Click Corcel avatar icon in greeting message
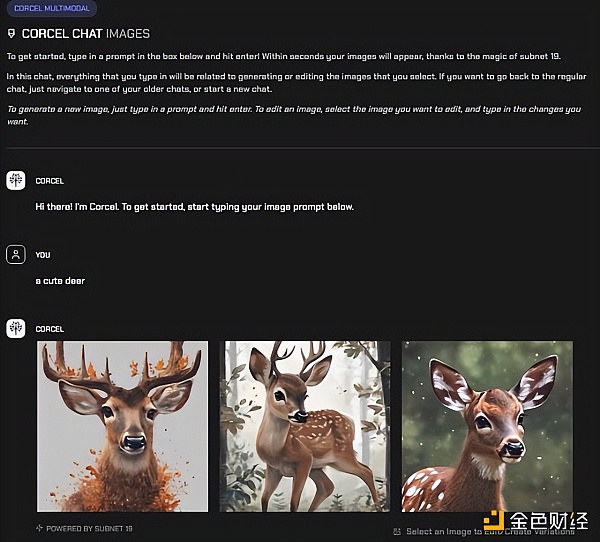The width and height of the screenshot is (600, 542). (16, 180)
